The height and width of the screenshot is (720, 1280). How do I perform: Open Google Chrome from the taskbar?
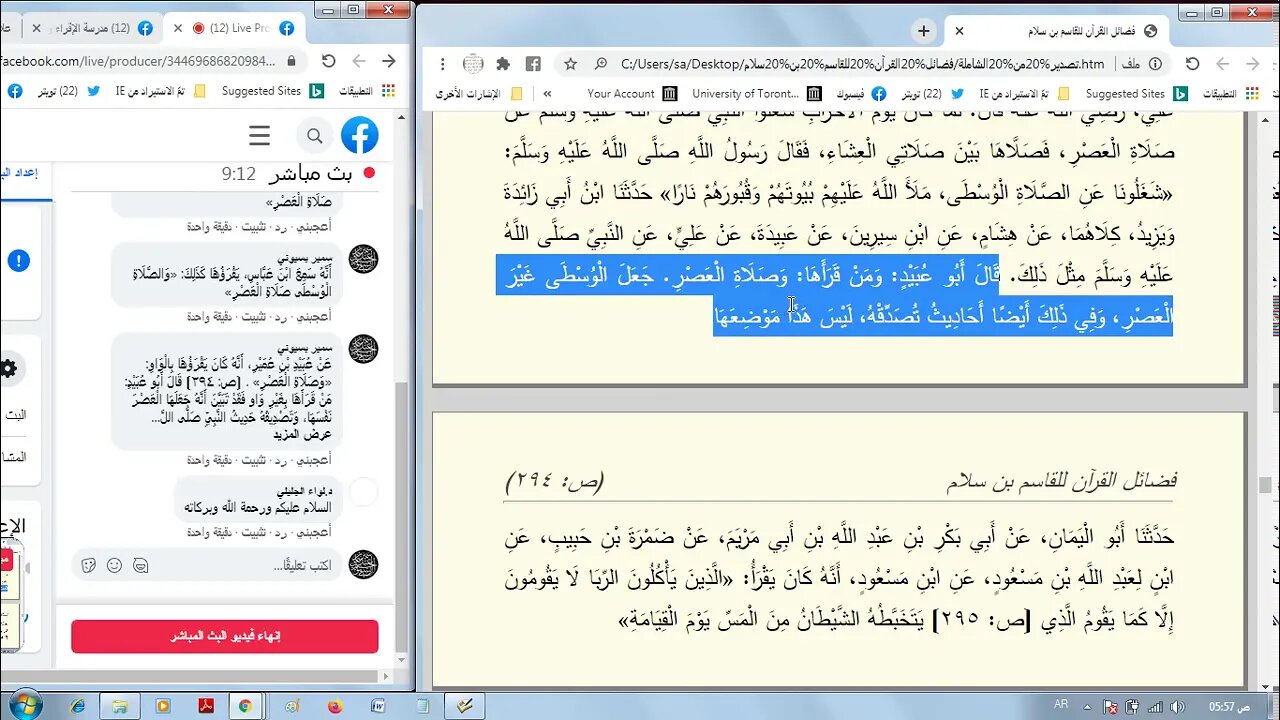[x=246, y=706]
